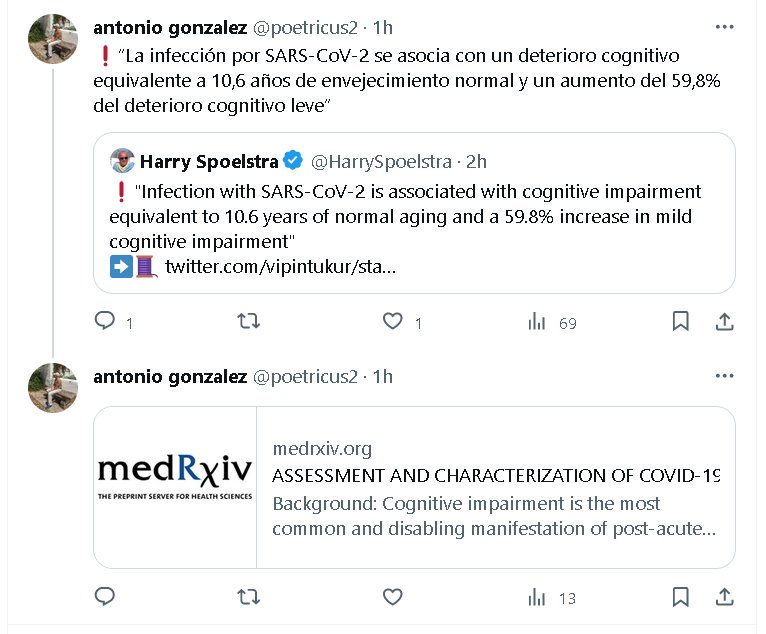Viewport: 766px width, 634px height.
Task: Open Harry Spoelstra's profile from quoted tweet
Action: click(x=208, y=161)
